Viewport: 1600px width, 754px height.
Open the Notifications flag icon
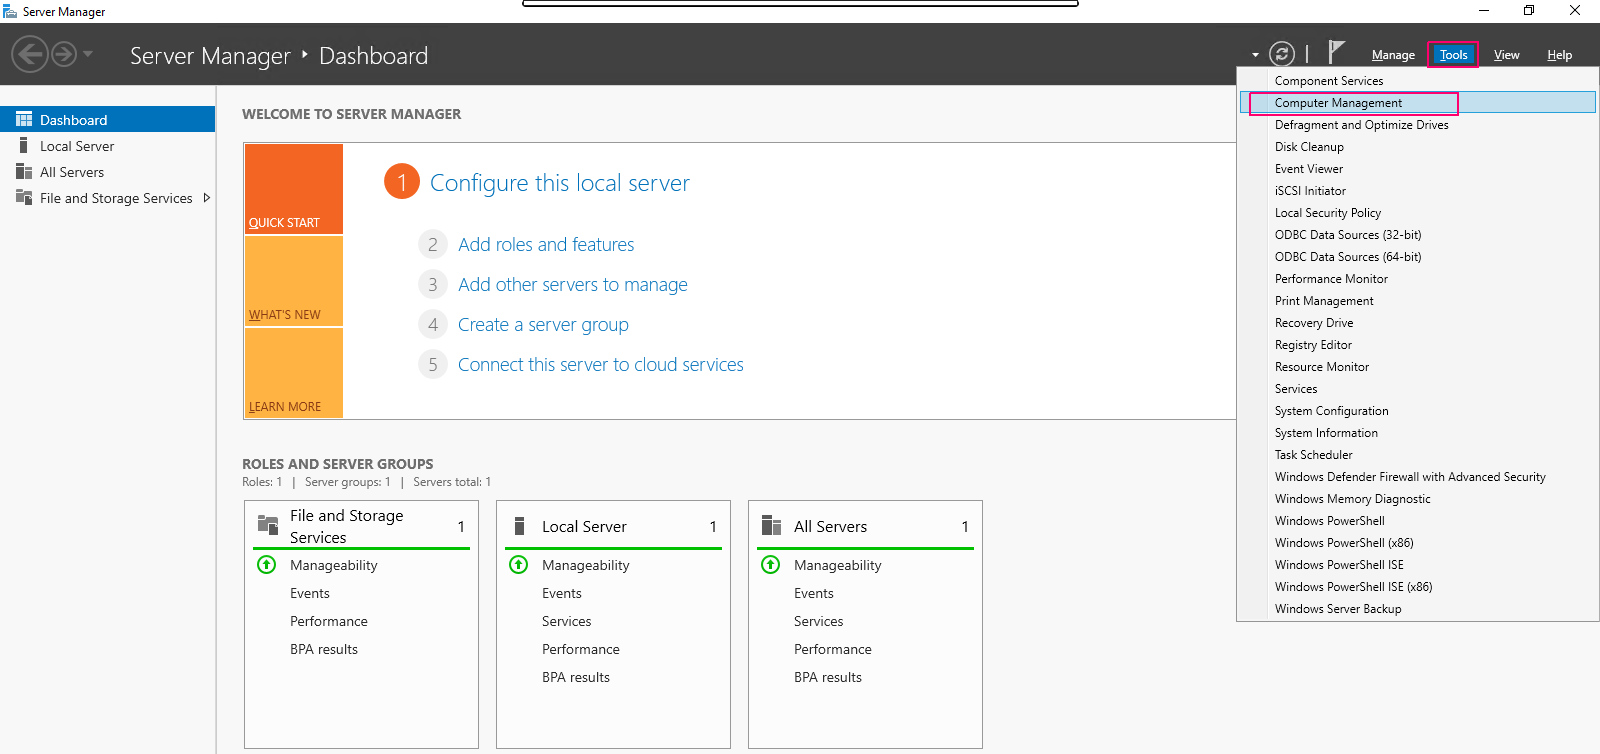tap(1336, 52)
